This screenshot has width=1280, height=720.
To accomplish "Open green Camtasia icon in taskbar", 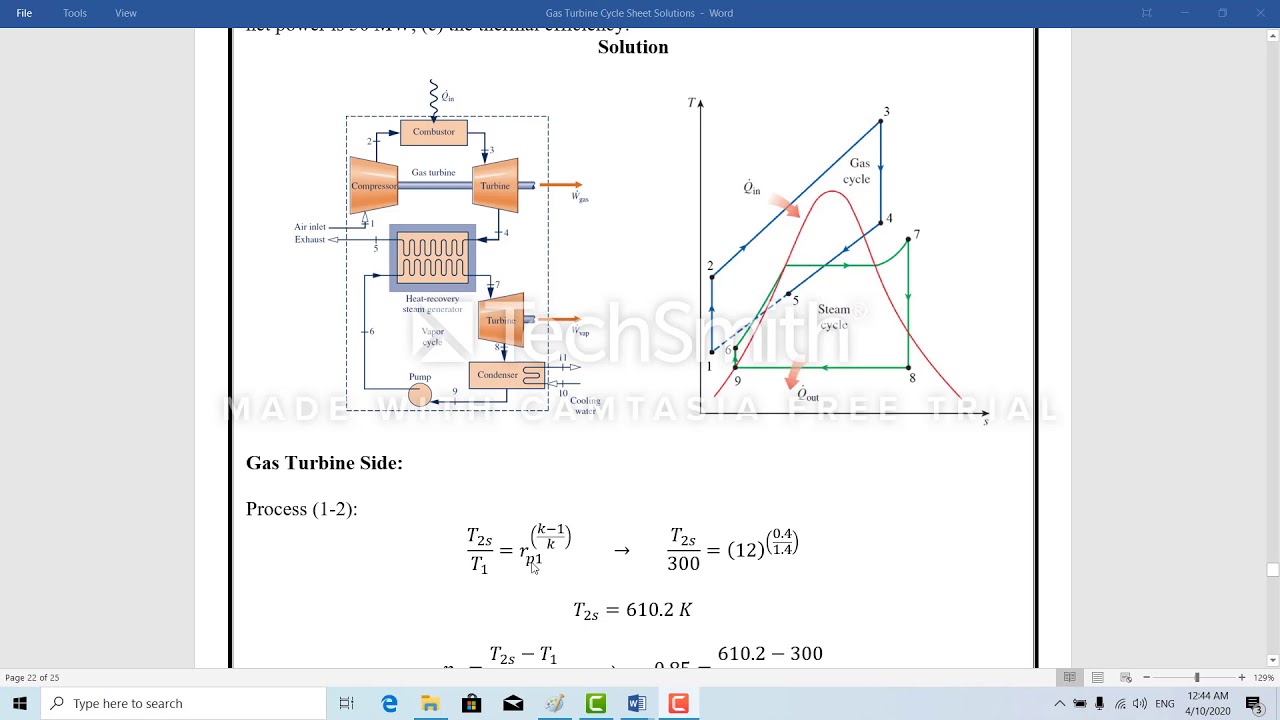I will tap(596, 703).
